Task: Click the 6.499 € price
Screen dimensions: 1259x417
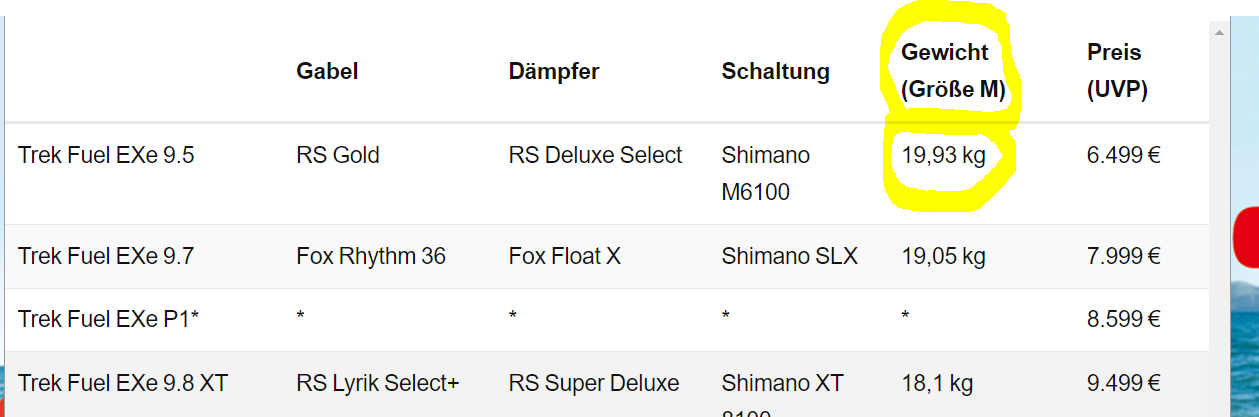Action: (x=1123, y=155)
